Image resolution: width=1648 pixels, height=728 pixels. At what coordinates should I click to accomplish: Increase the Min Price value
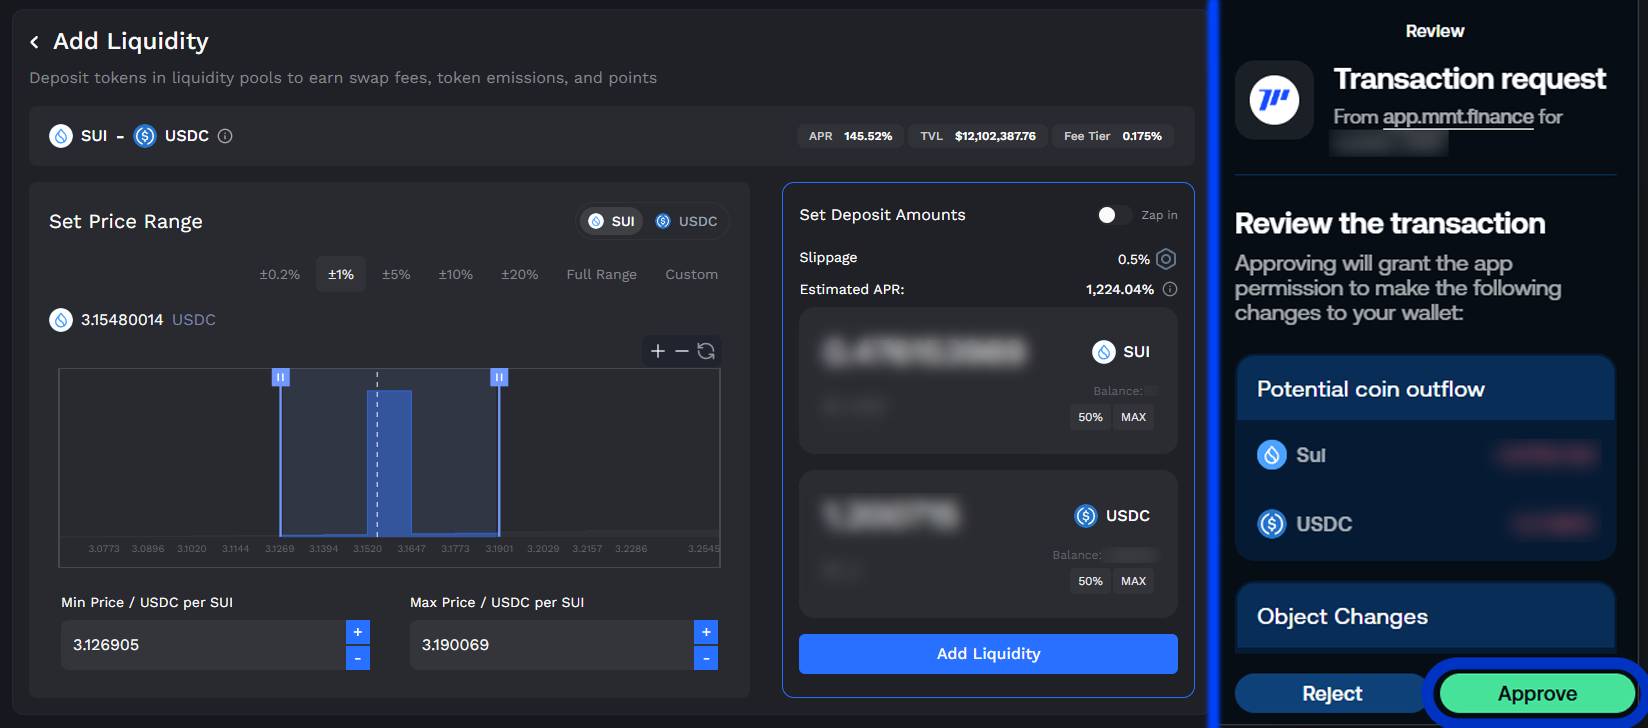coord(357,632)
